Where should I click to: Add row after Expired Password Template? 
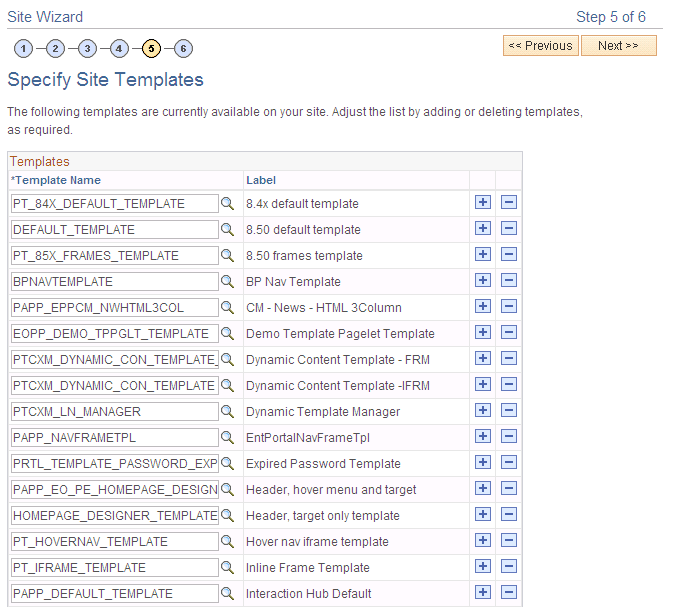[x=483, y=462]
